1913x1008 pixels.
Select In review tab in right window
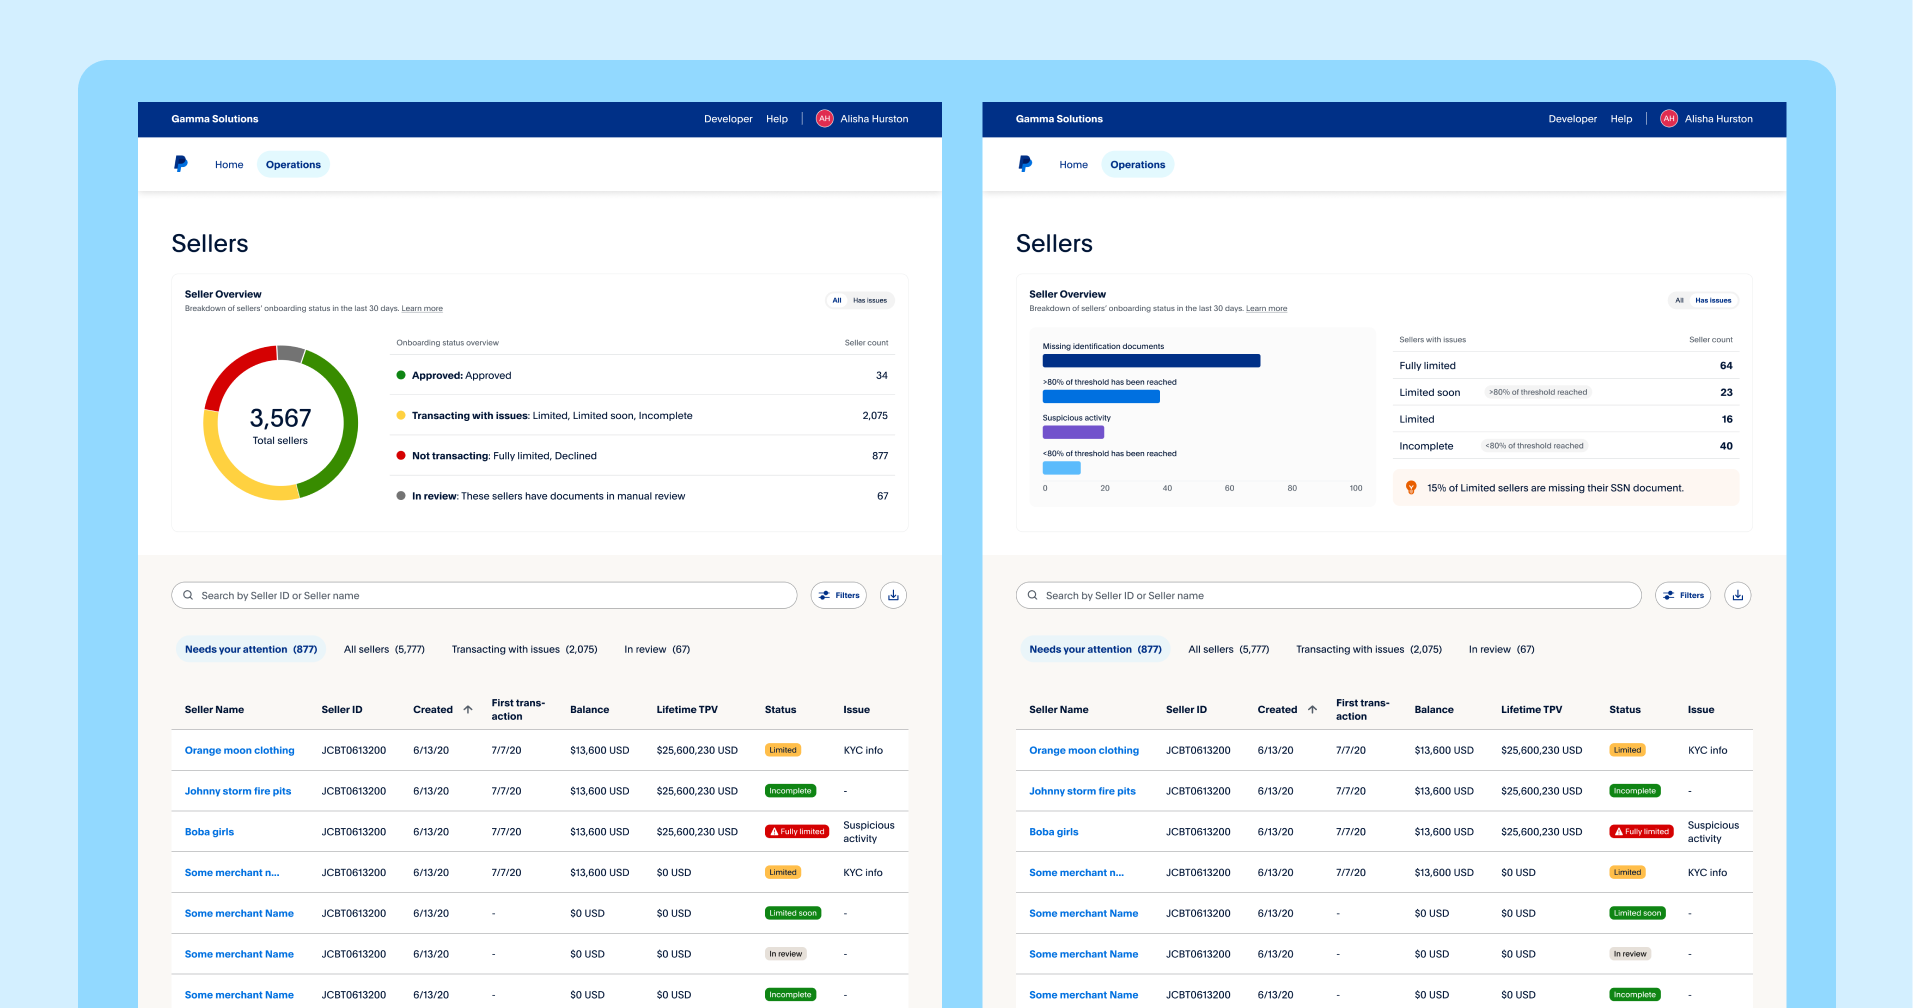[x=1501, y=649]
